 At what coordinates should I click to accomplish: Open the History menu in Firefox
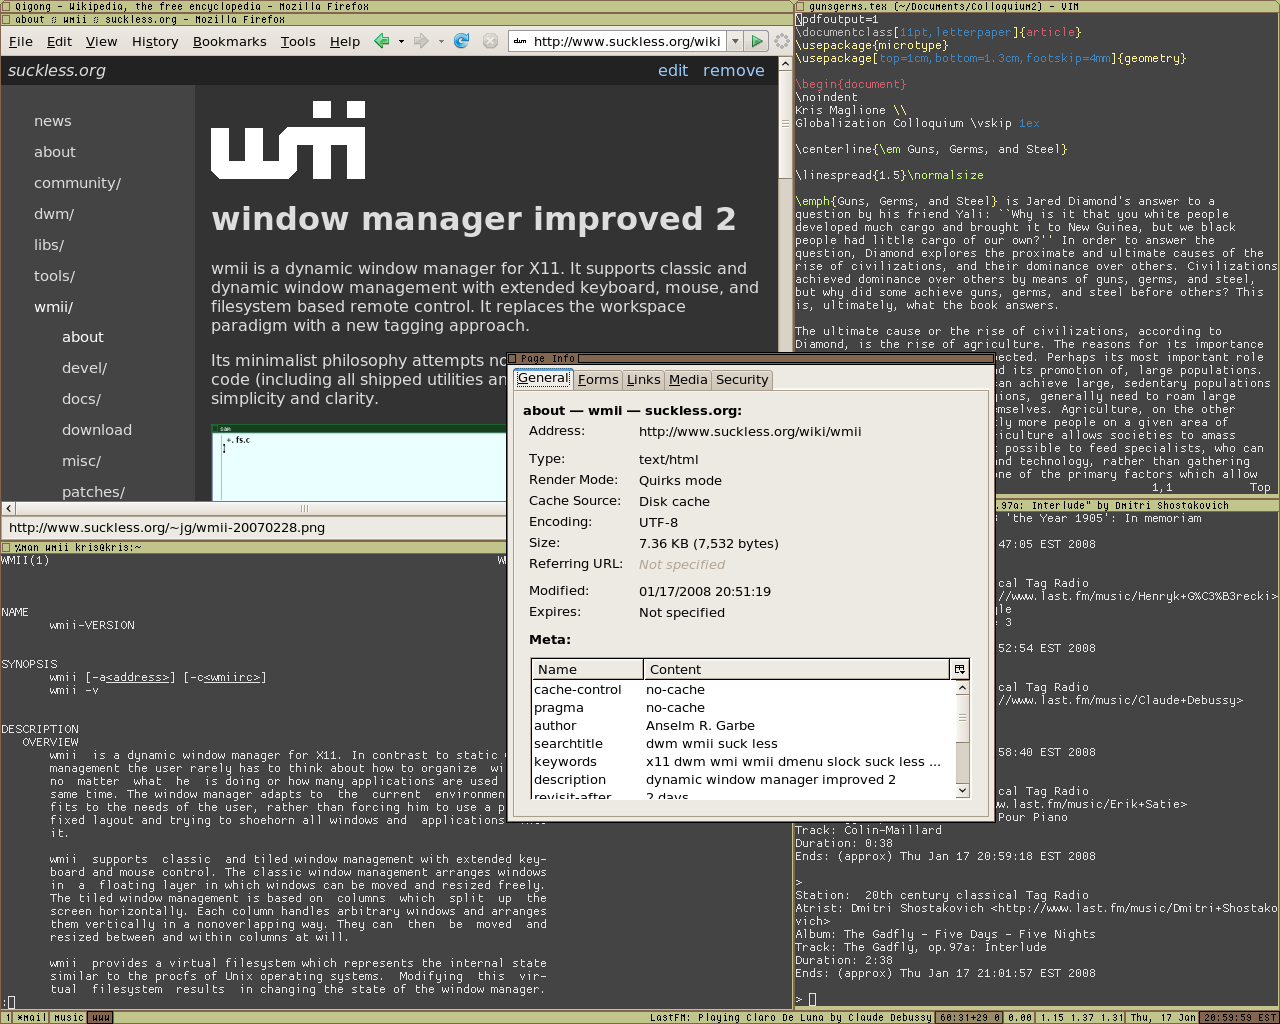[155, 41]
